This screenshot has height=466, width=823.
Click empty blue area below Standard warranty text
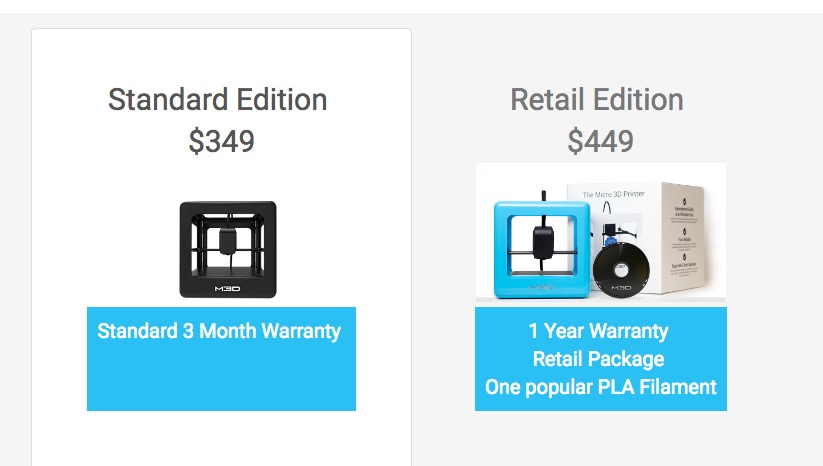click(221, 380)
